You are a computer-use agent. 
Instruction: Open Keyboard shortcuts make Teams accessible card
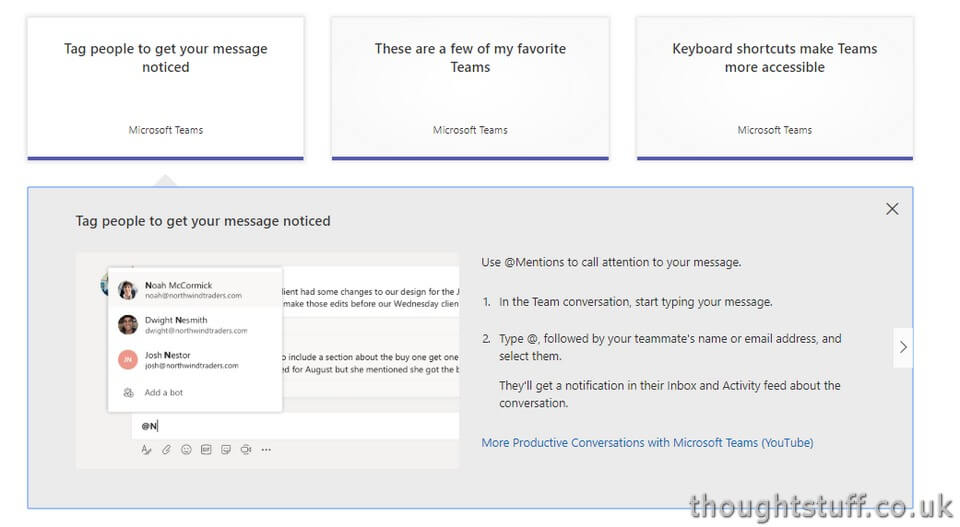pos(774,88)
